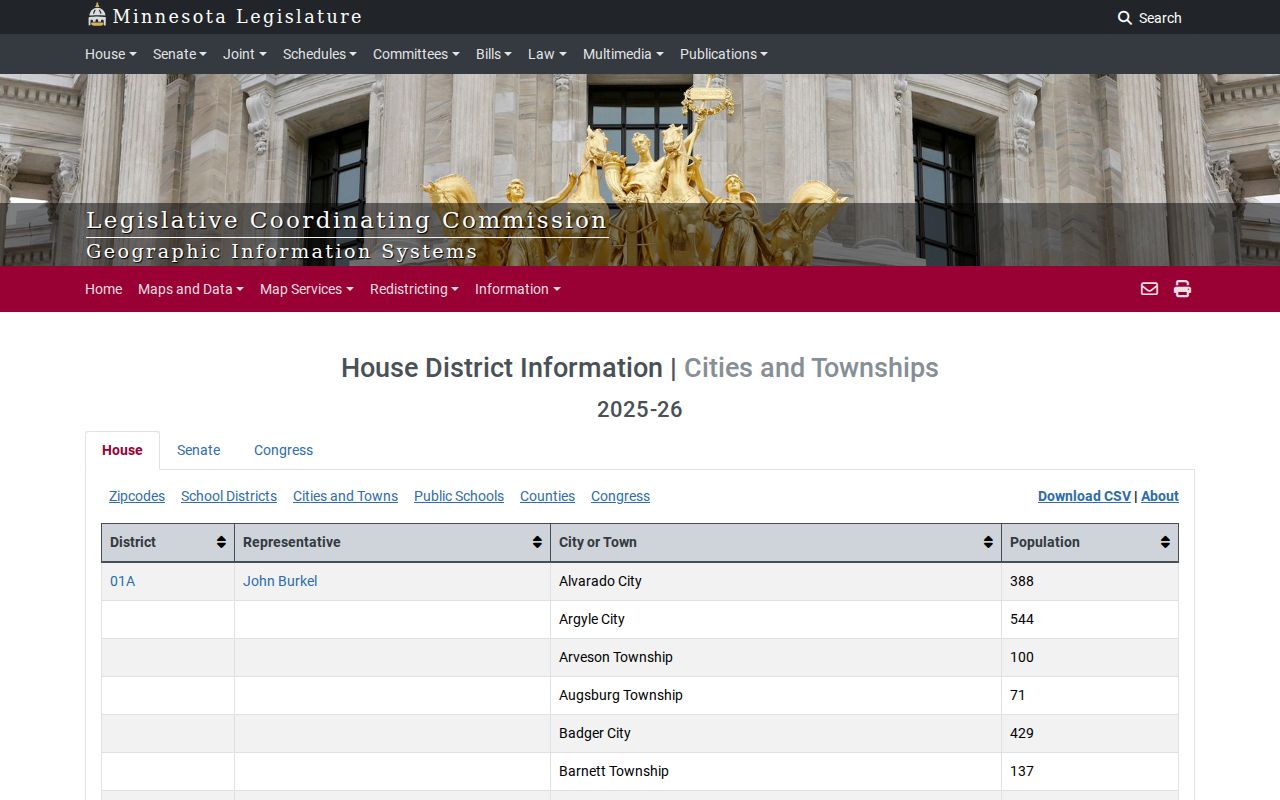Click the Minnesota Legislature site title text
The height and width of the screenshot is (800, 1280).
(237, 16)
